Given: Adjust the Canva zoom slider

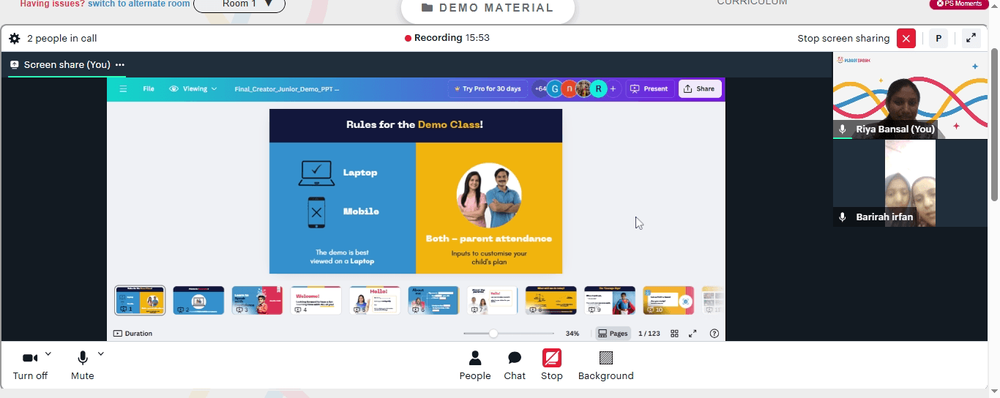Looking at the screenshot, I should point(493,334).
